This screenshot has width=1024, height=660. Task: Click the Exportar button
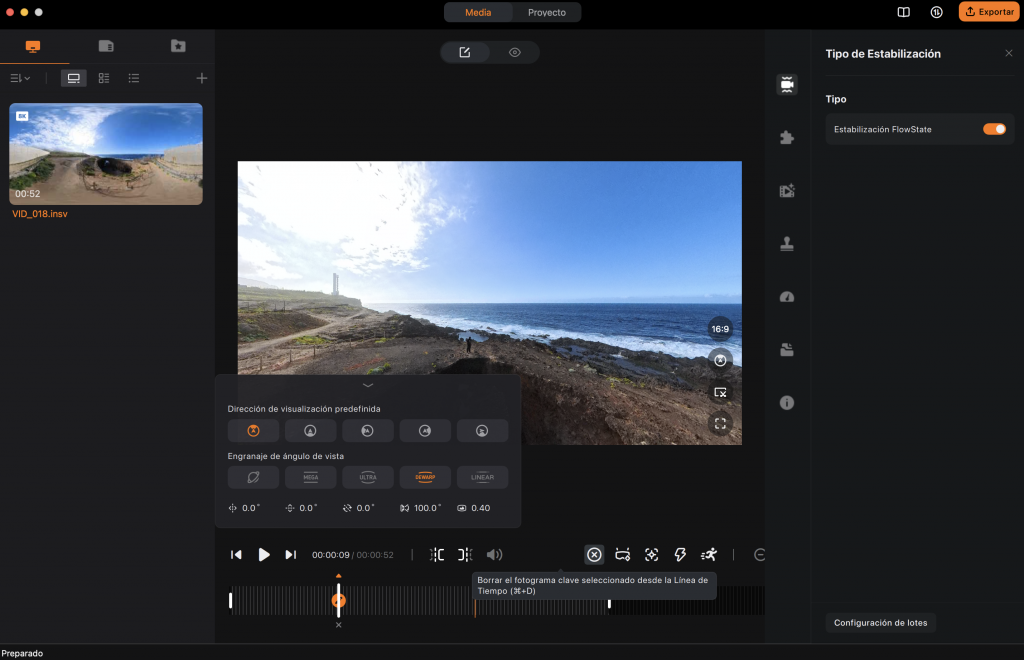[x=989, y=12]
